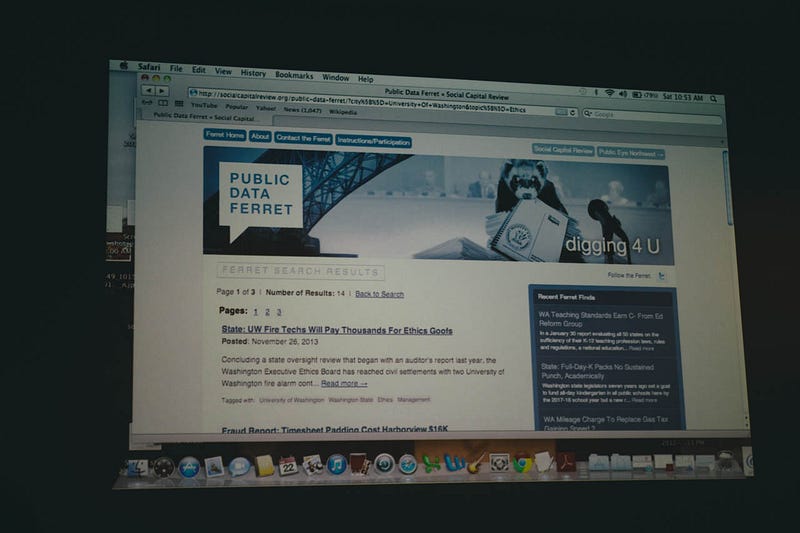Viewport: 800px width, 533px height.
Task: Check the battery status icon
Action: (x=637, y=94)
